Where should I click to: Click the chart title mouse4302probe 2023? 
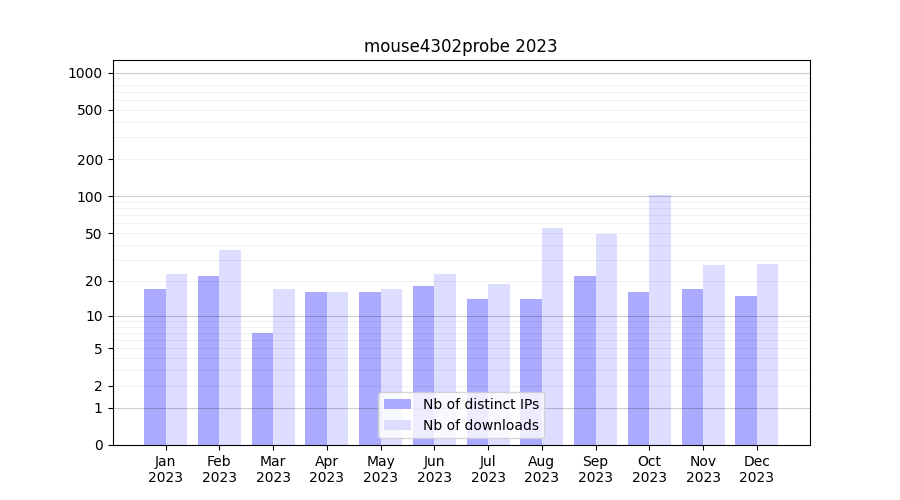[x=460, y=46]
